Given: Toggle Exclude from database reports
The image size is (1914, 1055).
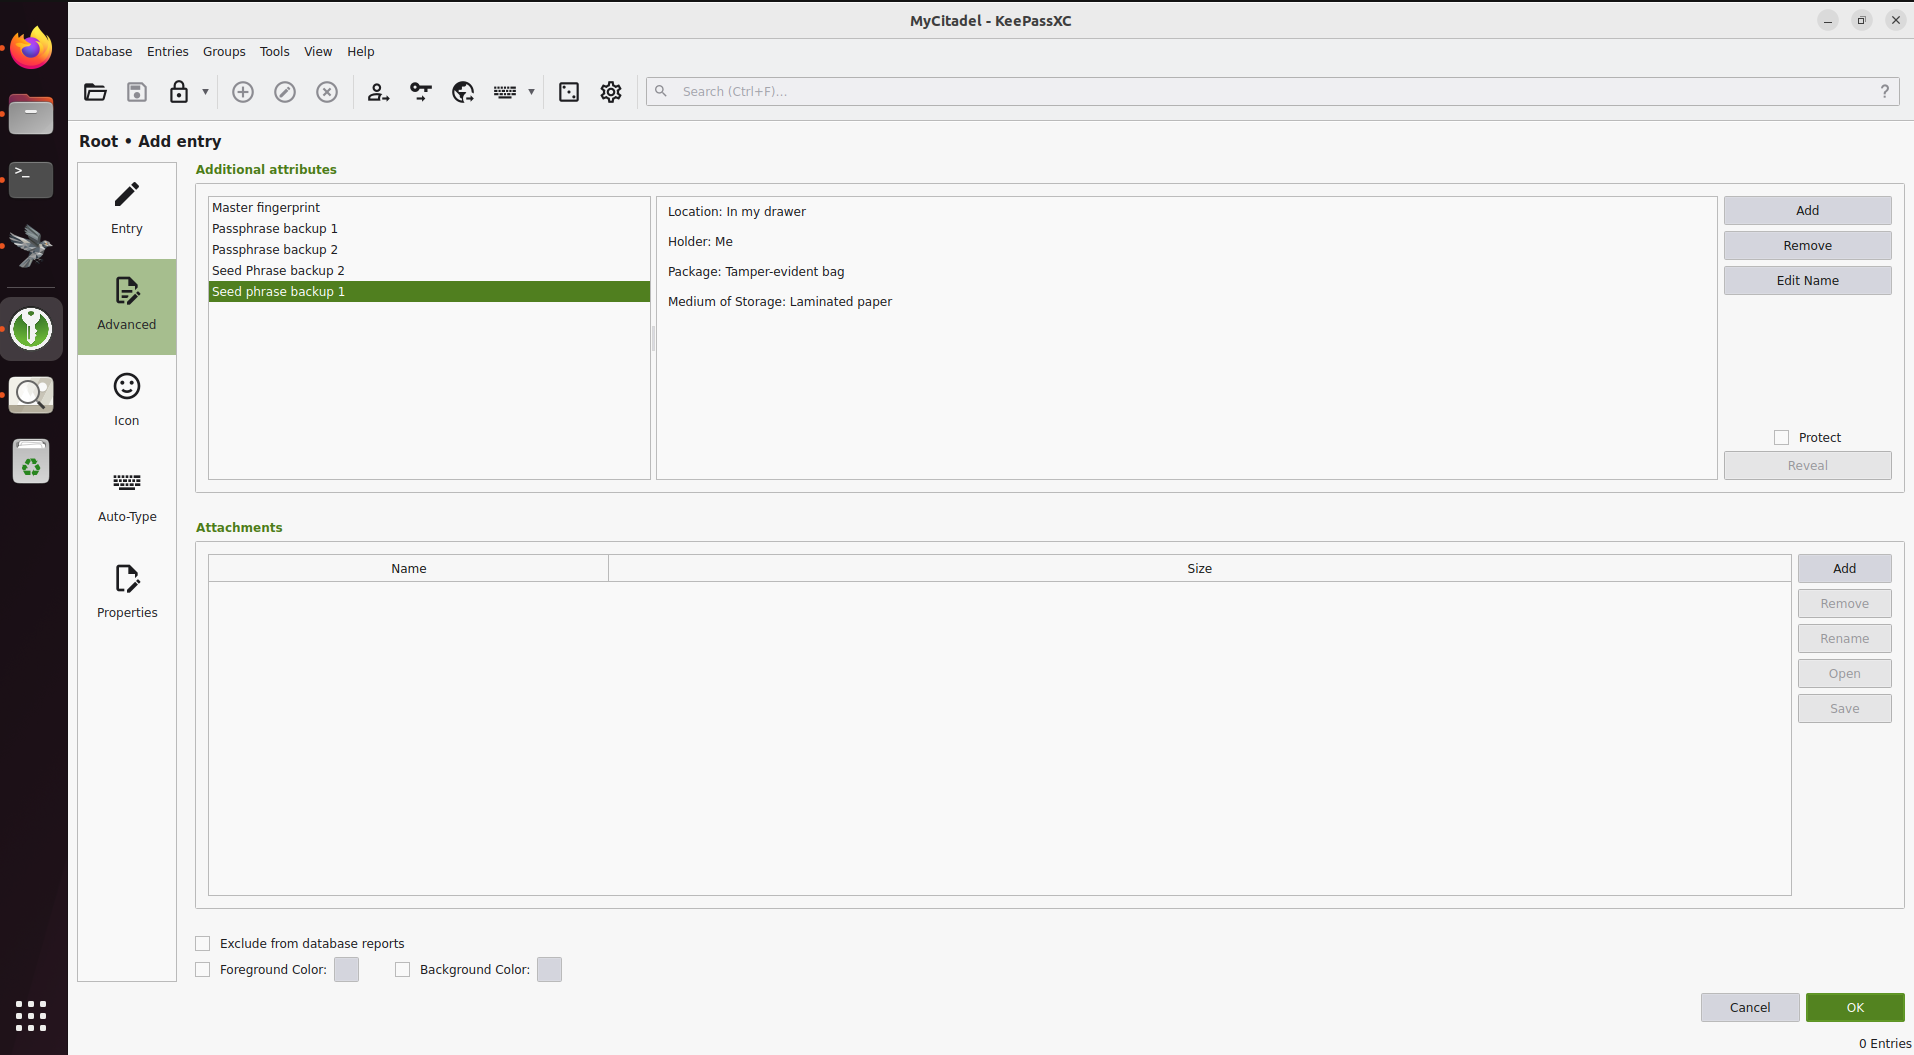Looking at the screenshot, I should tap(203, 943).
